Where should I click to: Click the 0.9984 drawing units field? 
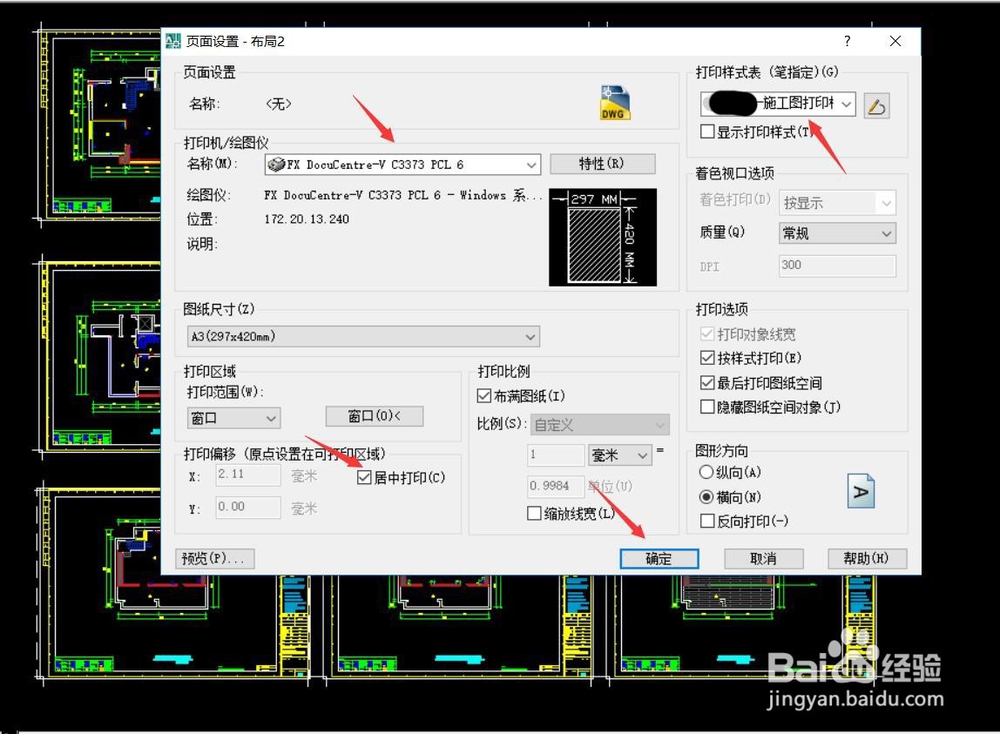pos(555,486)
